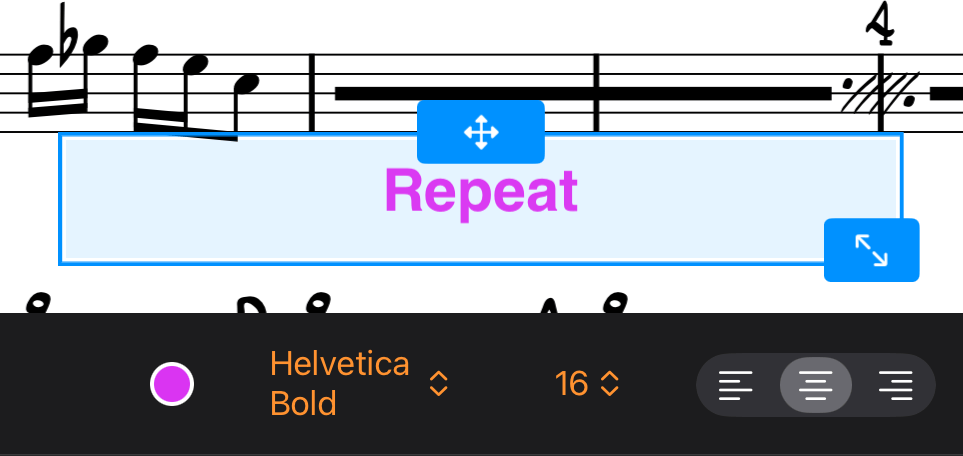Click the multi-measure rest bar

(460, 94)
